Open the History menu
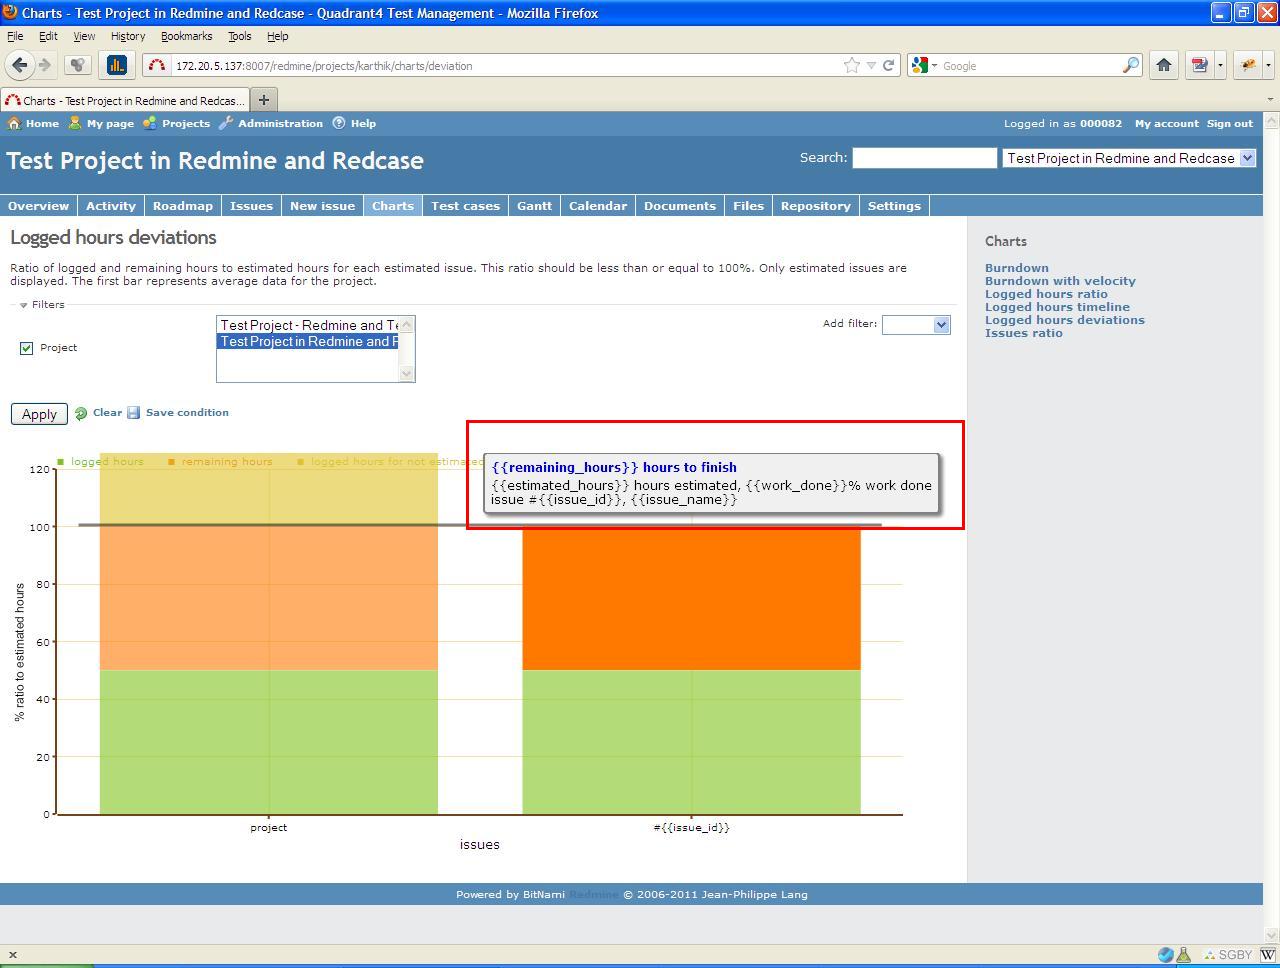1280x968 pixels. click(x=128, y=36)
